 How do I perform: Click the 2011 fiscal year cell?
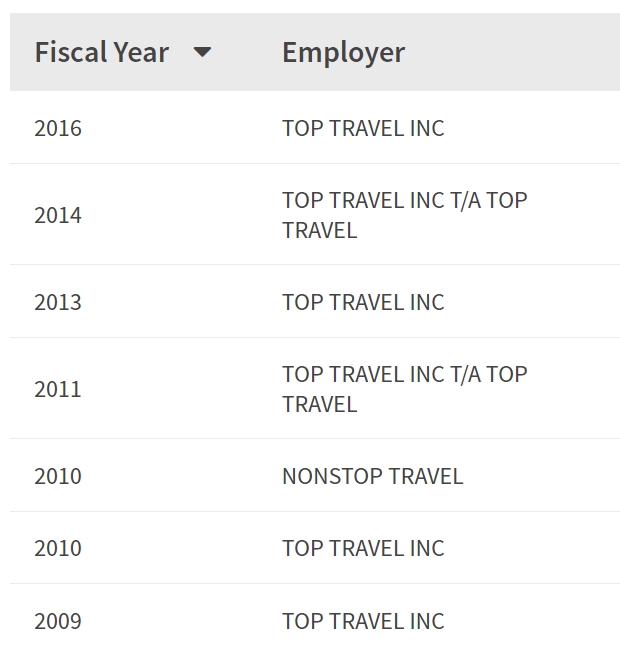(x=58, y=389)
